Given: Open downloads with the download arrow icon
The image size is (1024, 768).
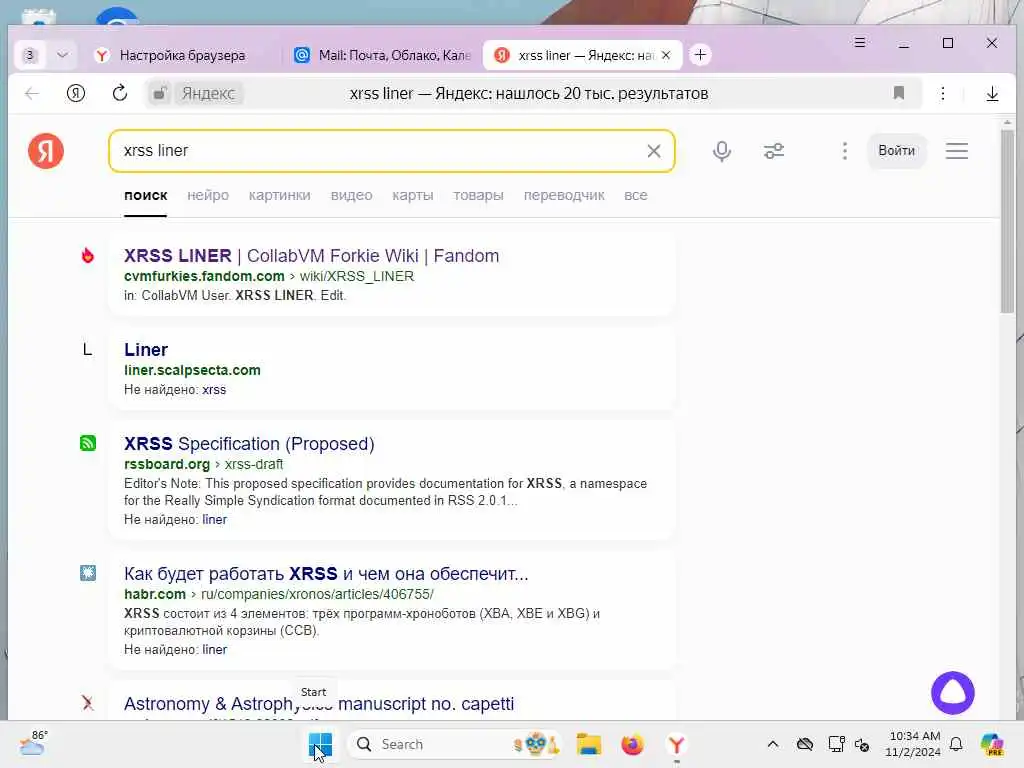Looking at the screenshot, I should pyautogui.click(x=992, y=93).
